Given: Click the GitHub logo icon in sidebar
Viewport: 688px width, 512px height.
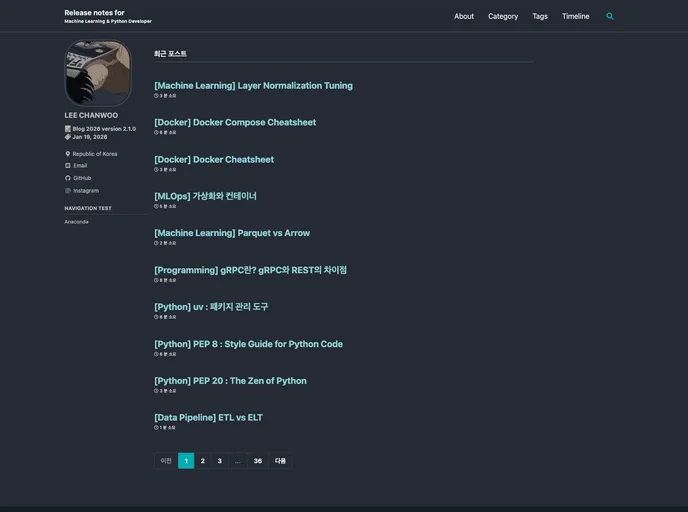Looking at the screenshot, I should pyautogui.click(x=68, y=178).
